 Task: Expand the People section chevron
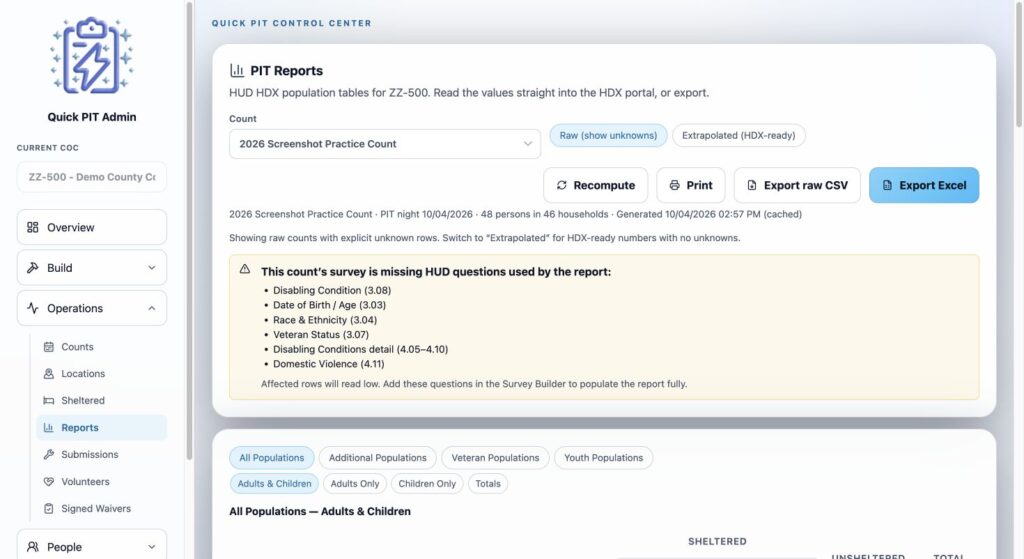[152, 547]
